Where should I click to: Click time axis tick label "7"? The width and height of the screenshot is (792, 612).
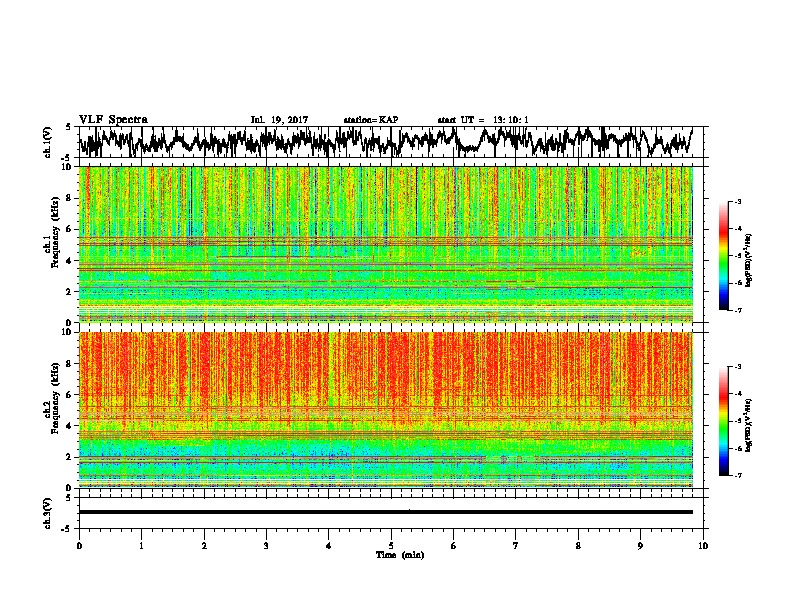click(516, 546)
